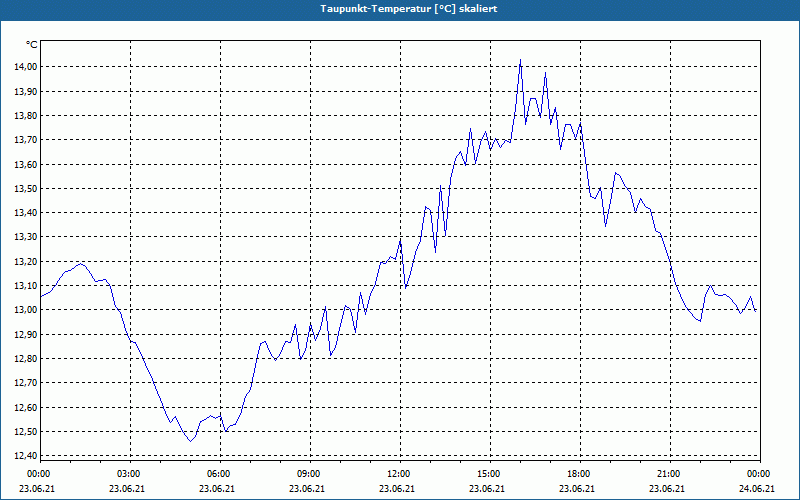Image resolution: width=800 pixels, height=500 pixels.
Task: Select the 13,30 axis value
Action: point(25,237)
